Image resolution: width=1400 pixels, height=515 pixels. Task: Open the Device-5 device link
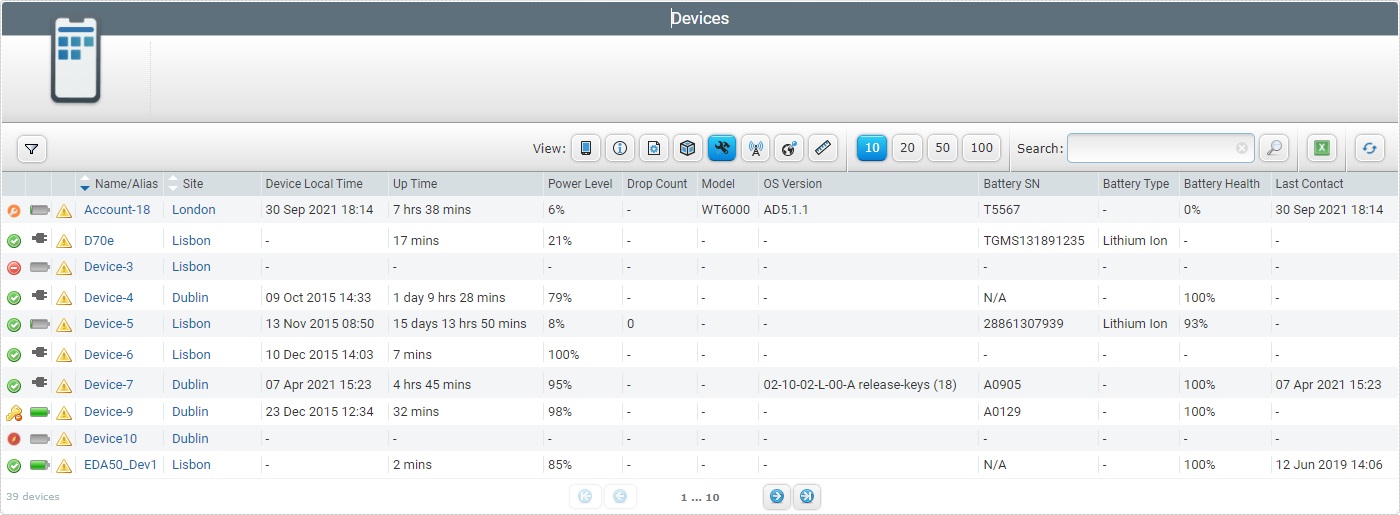108,324
